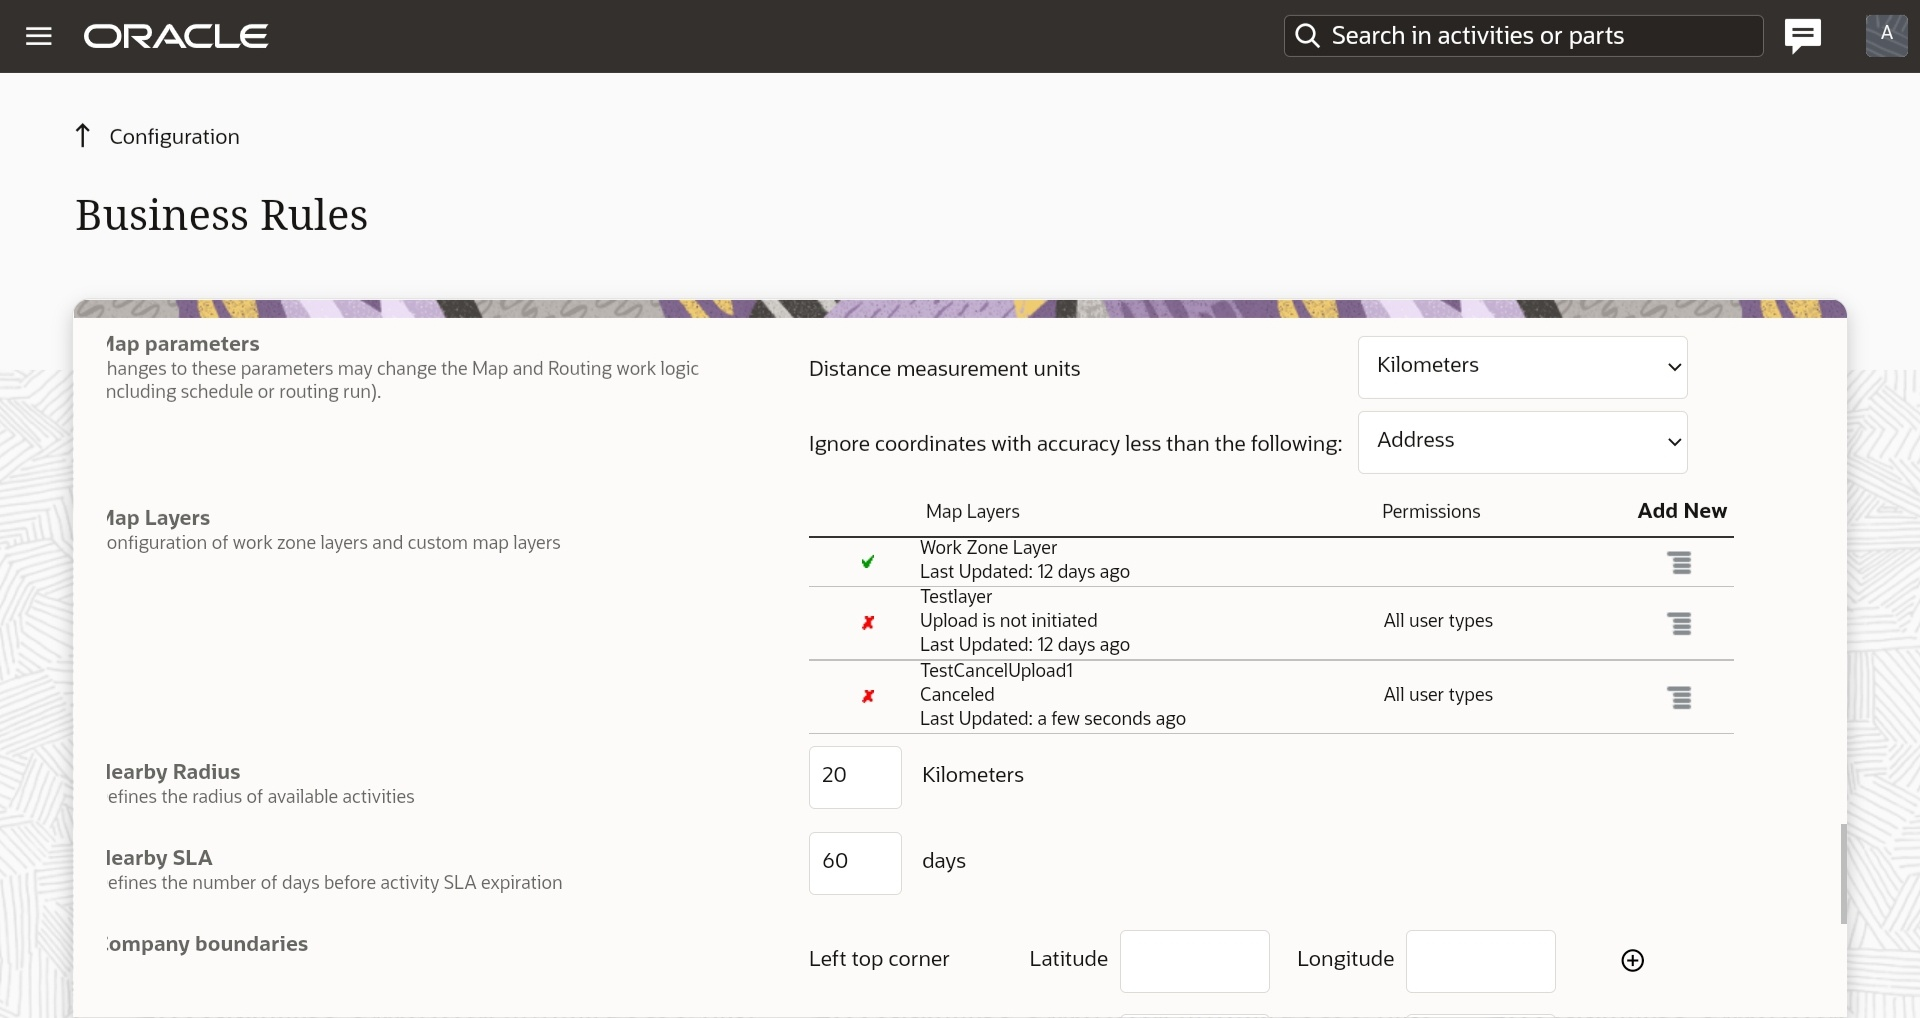Screen dimensions: 1920x1018
Task: Click the Business Rules page title
Action: 222,215
